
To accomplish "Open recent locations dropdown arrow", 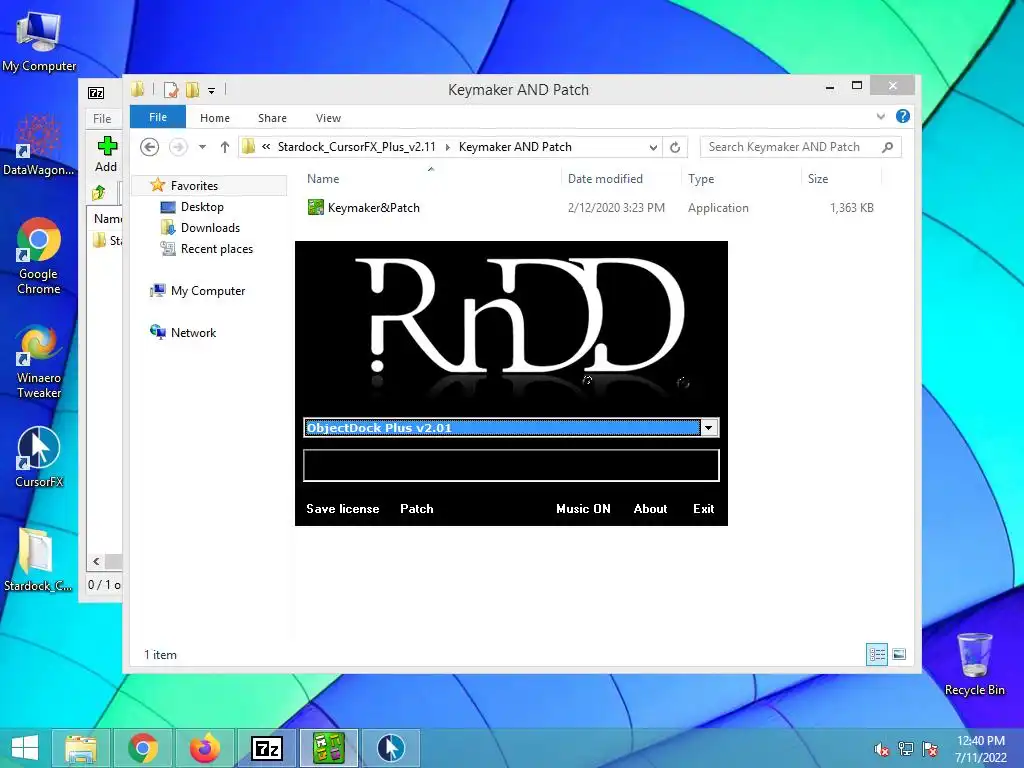I will (x=202, y=147).
